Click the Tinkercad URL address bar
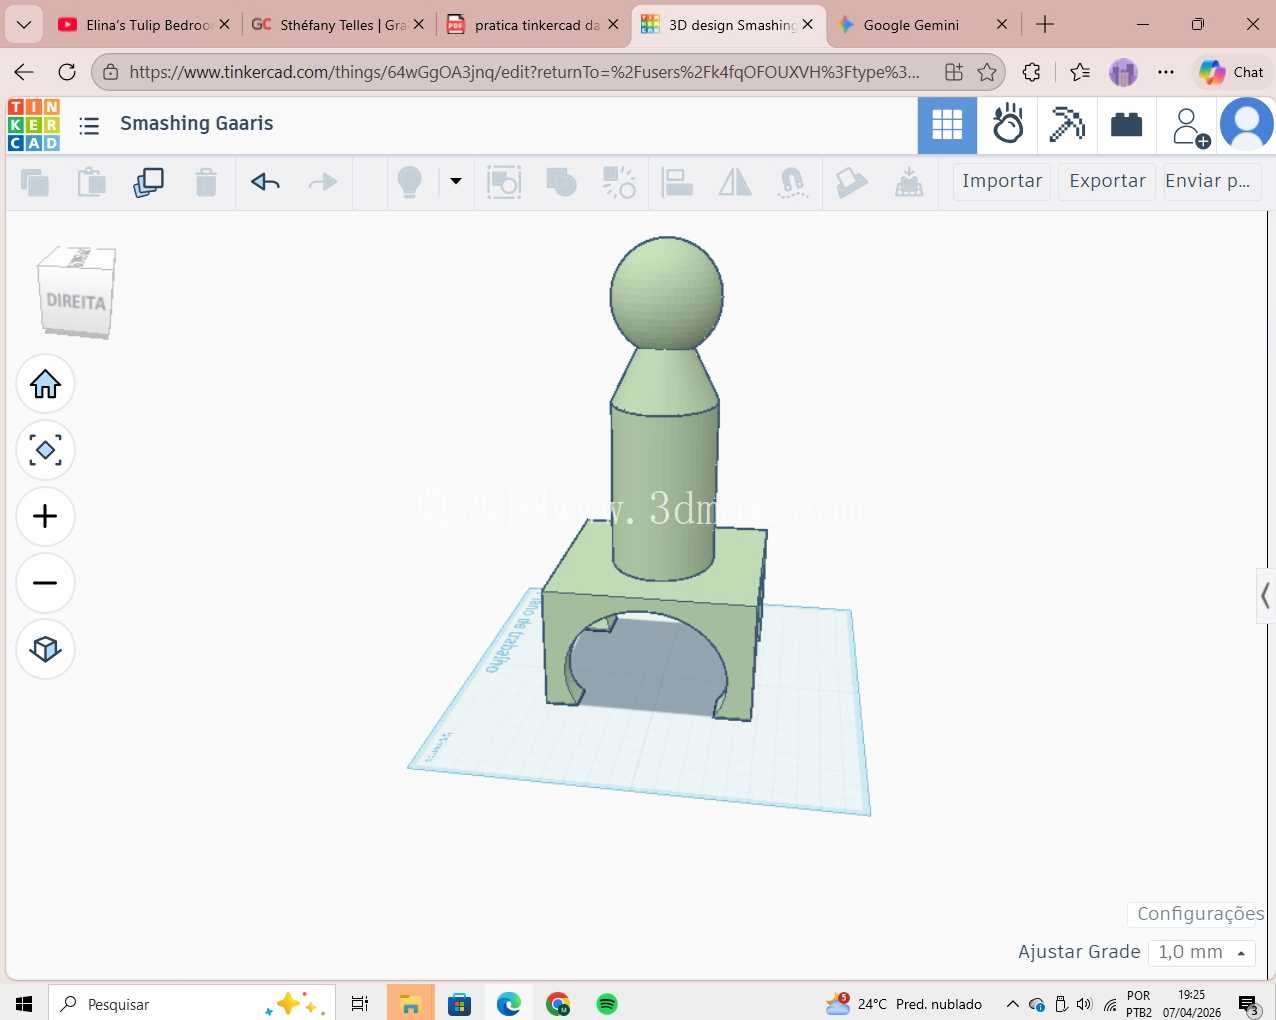The image size is (1276, 1020). click(x=523, y=72)
